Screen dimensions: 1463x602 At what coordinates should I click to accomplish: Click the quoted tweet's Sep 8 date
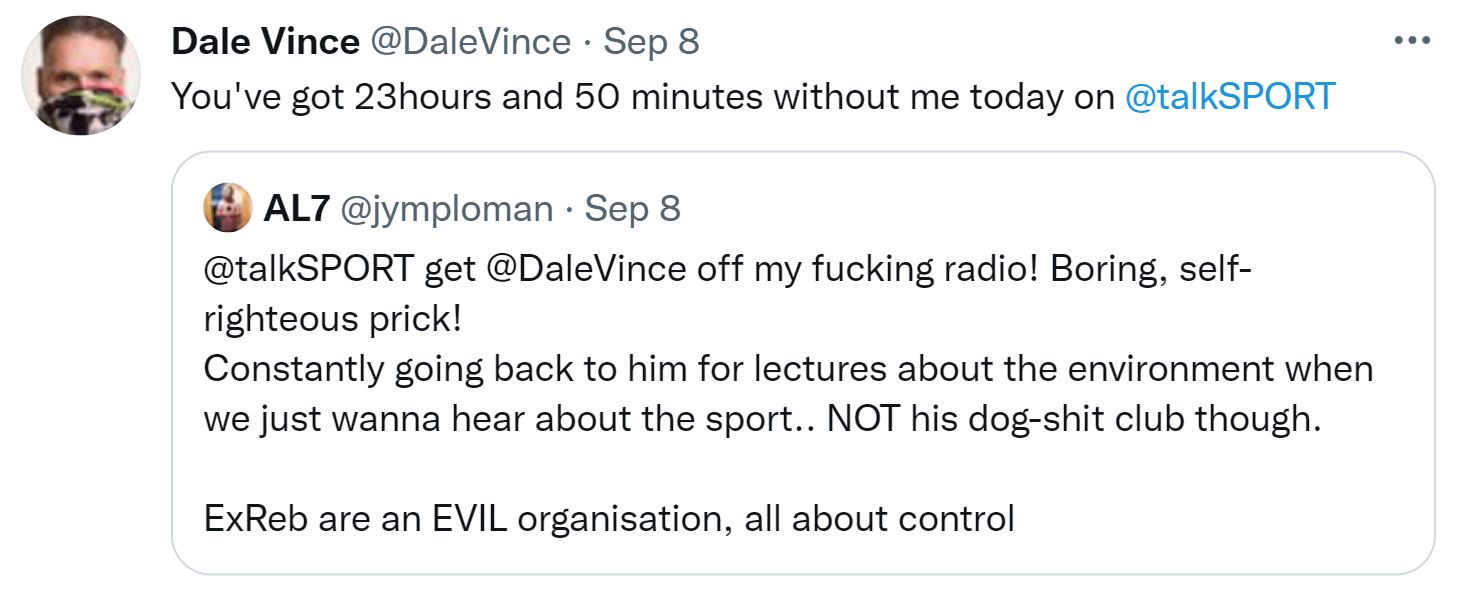633,208
